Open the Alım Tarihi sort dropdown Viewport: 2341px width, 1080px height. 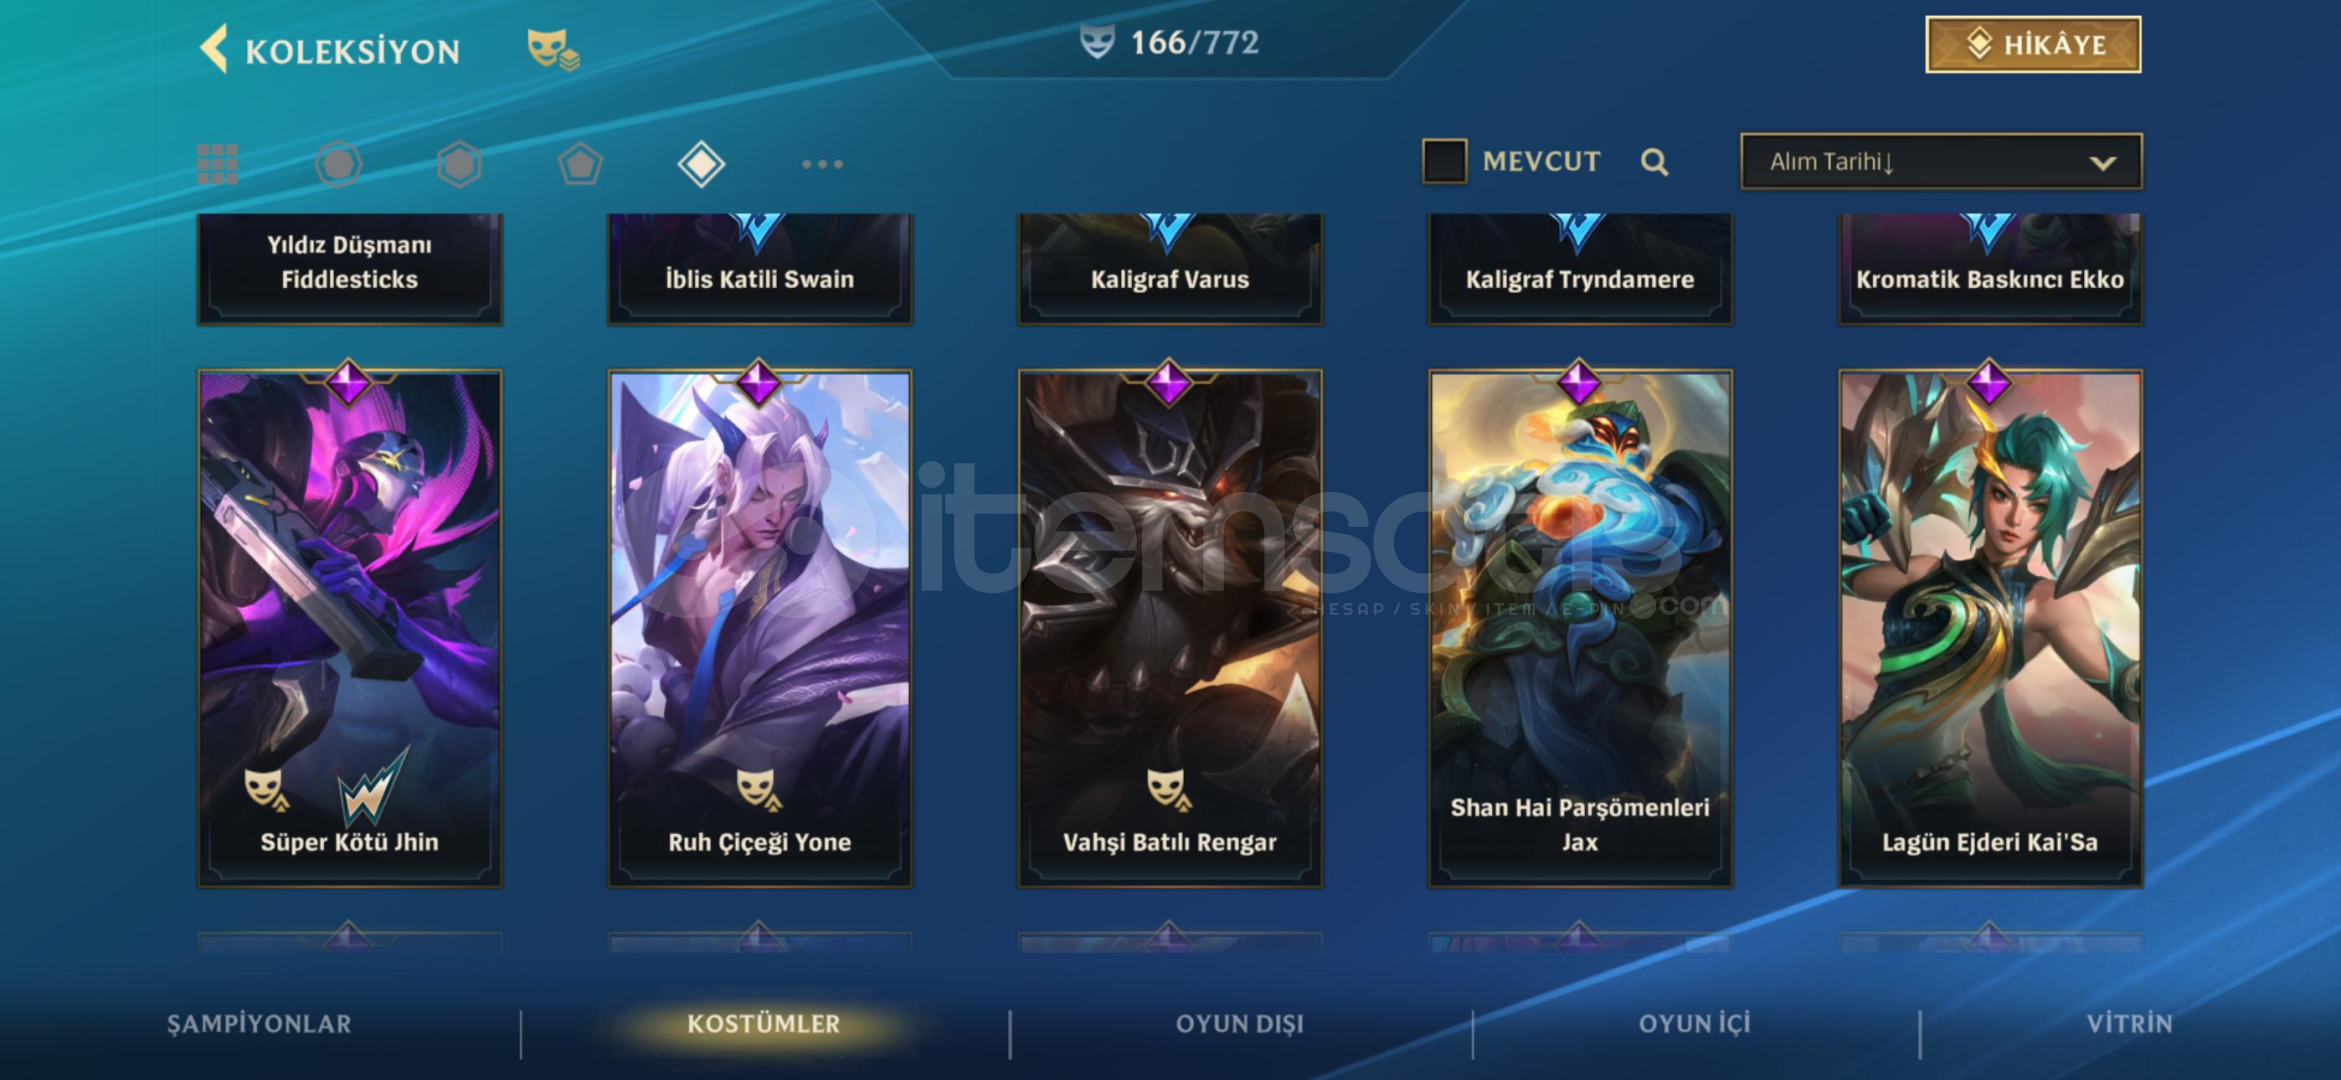(1941, 161)
